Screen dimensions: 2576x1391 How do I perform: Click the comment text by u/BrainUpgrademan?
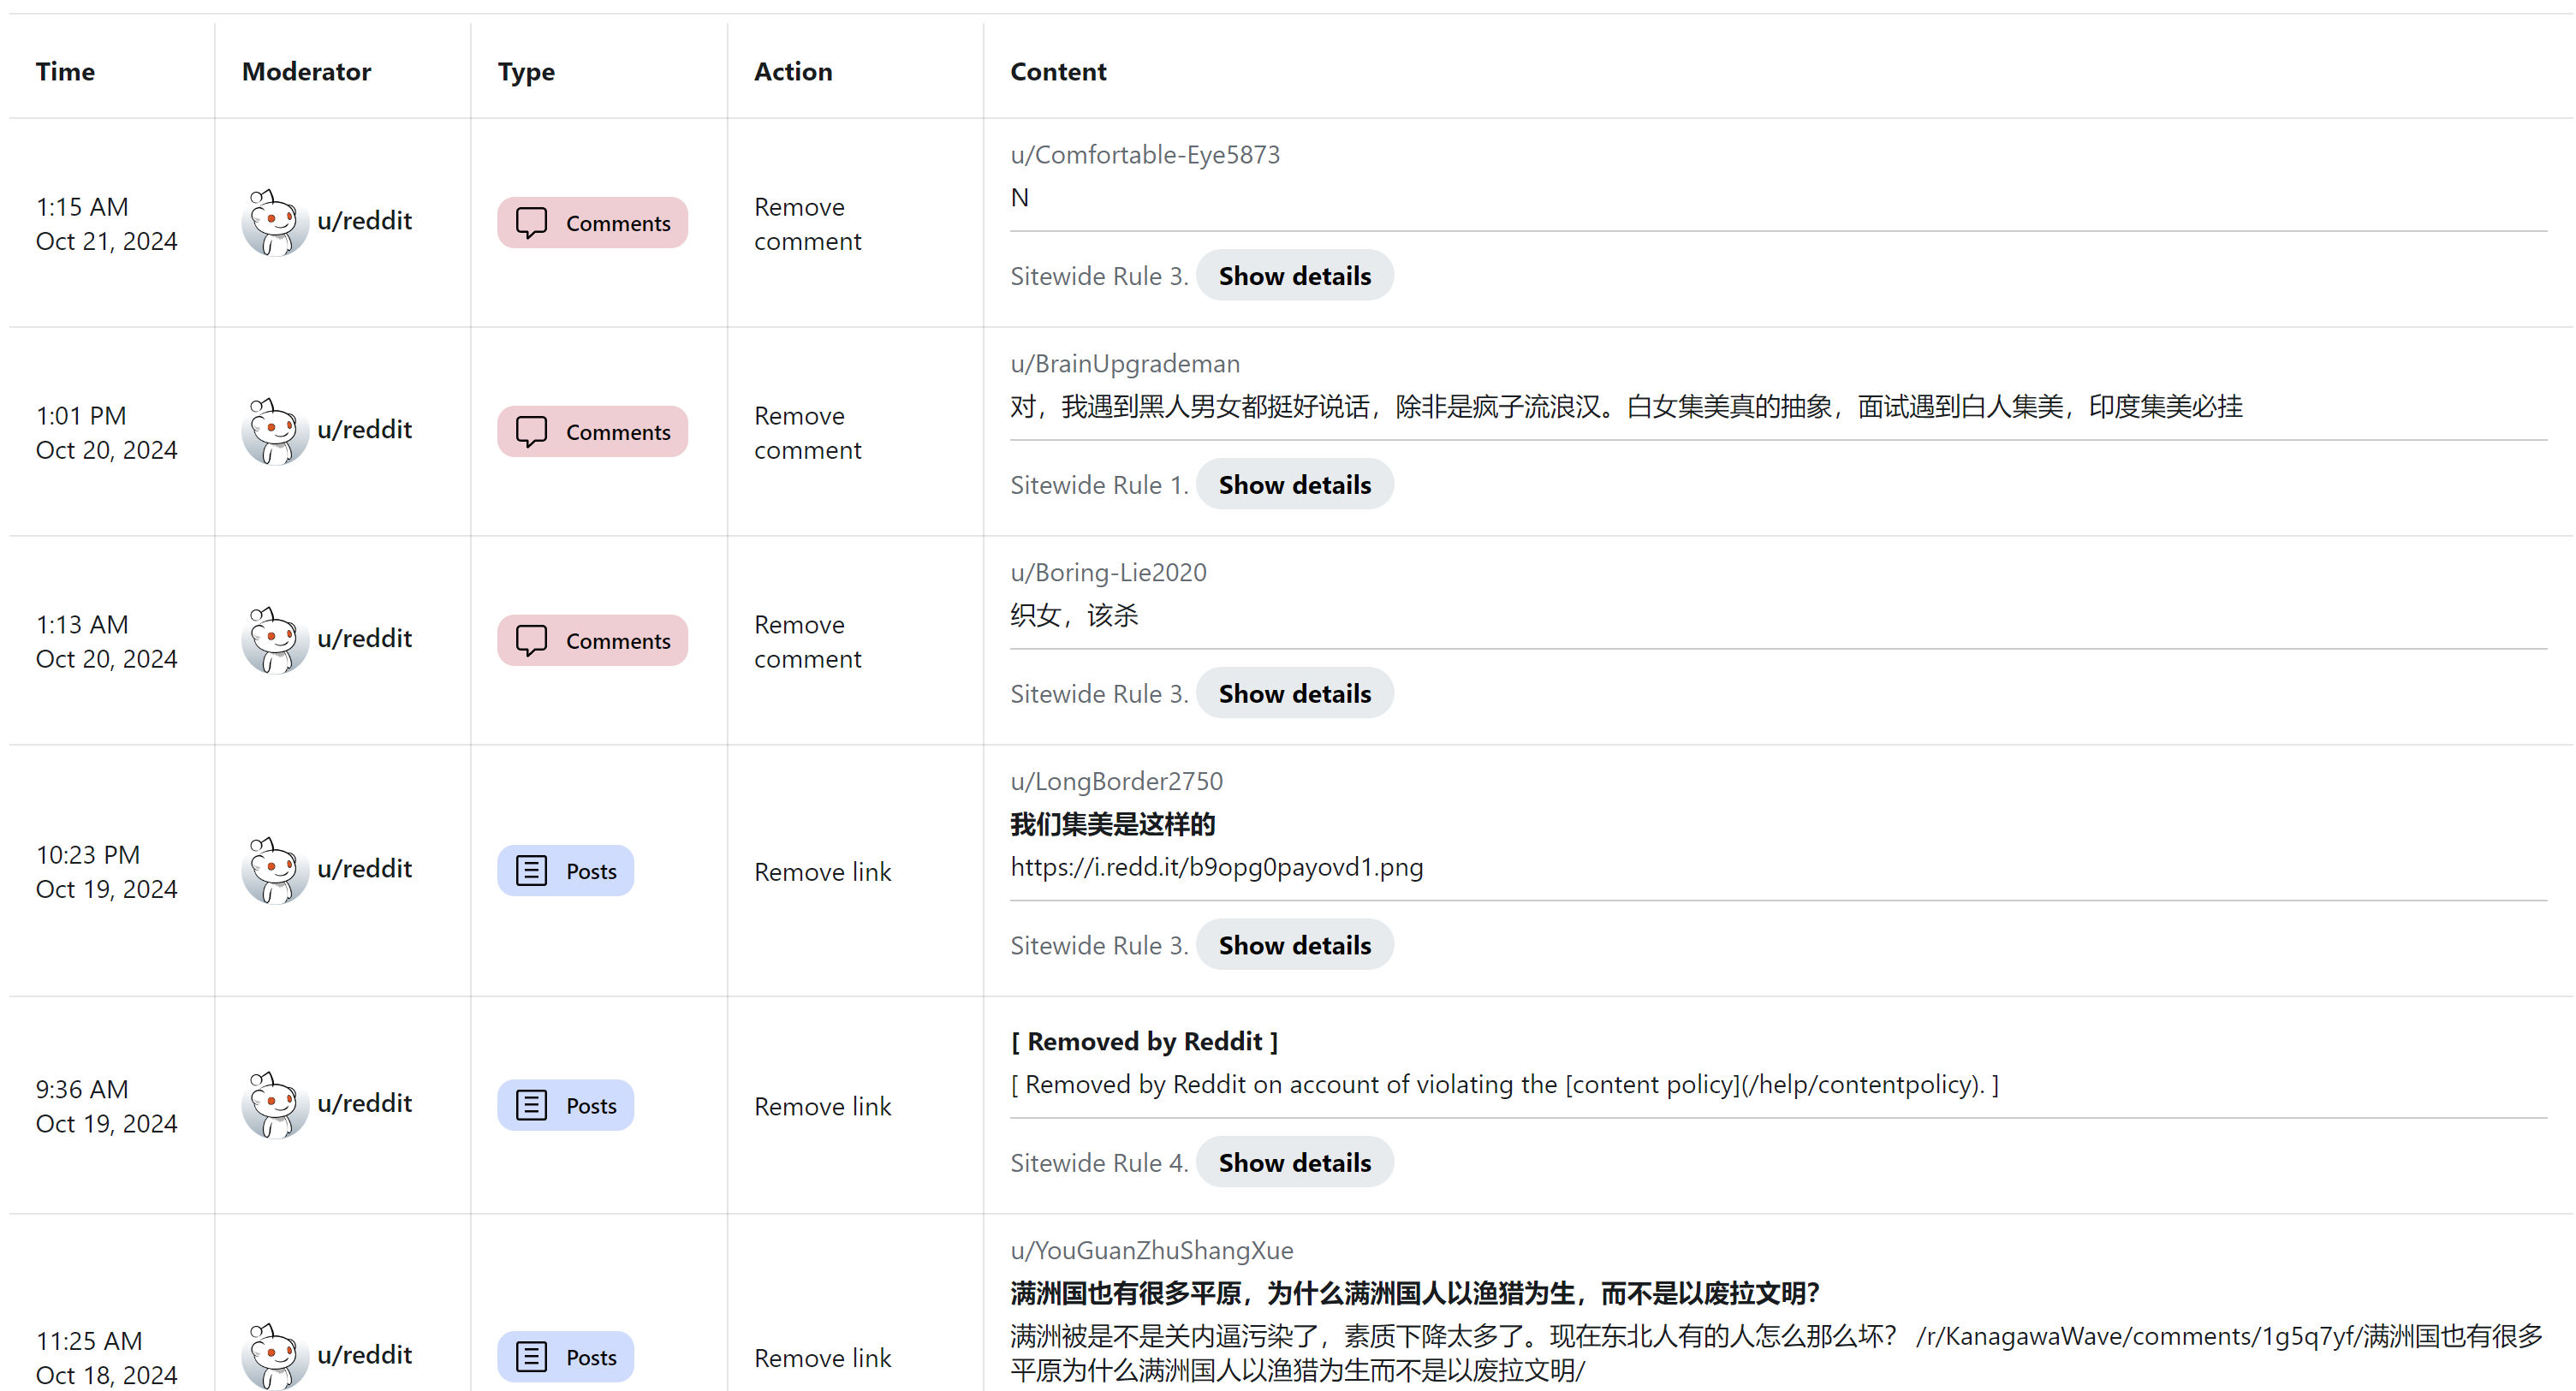pyautogui.click(x=1626, y=407)
